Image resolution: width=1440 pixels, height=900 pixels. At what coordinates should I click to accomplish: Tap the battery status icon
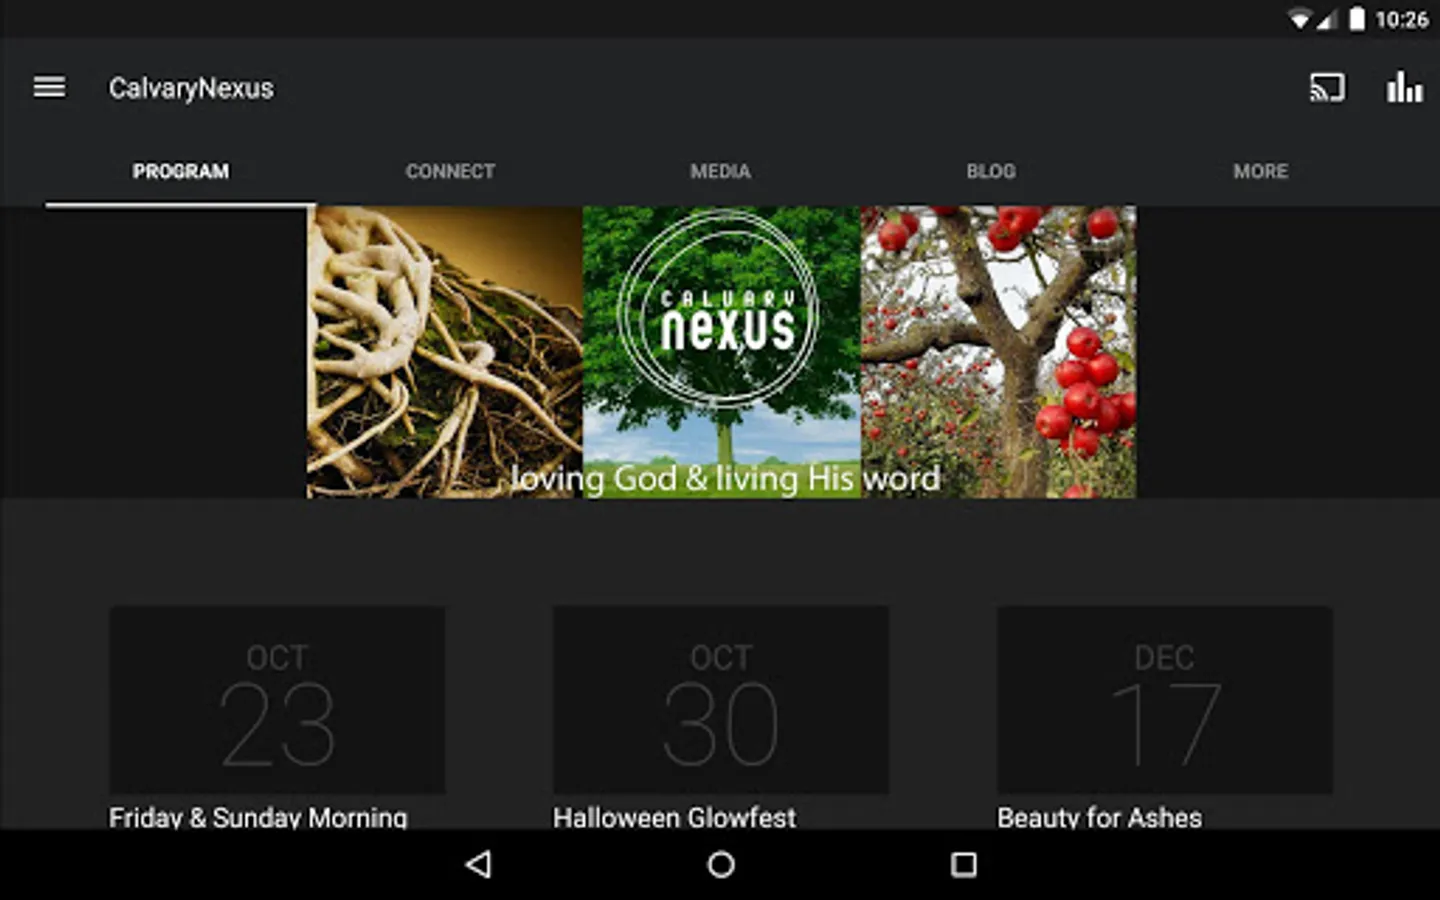1357,19
